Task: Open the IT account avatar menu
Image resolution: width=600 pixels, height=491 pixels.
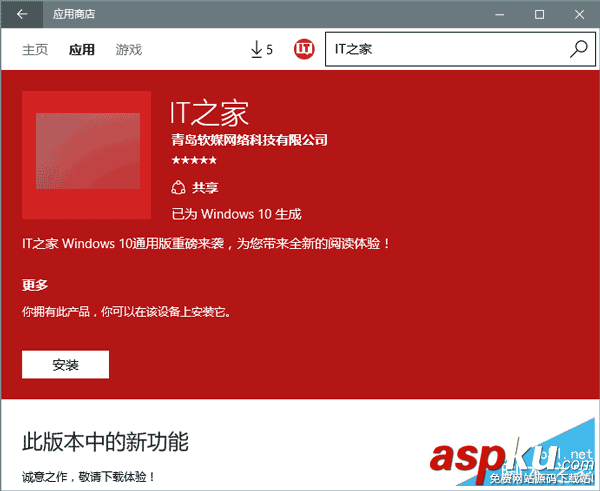Action: tap(304, 49)
